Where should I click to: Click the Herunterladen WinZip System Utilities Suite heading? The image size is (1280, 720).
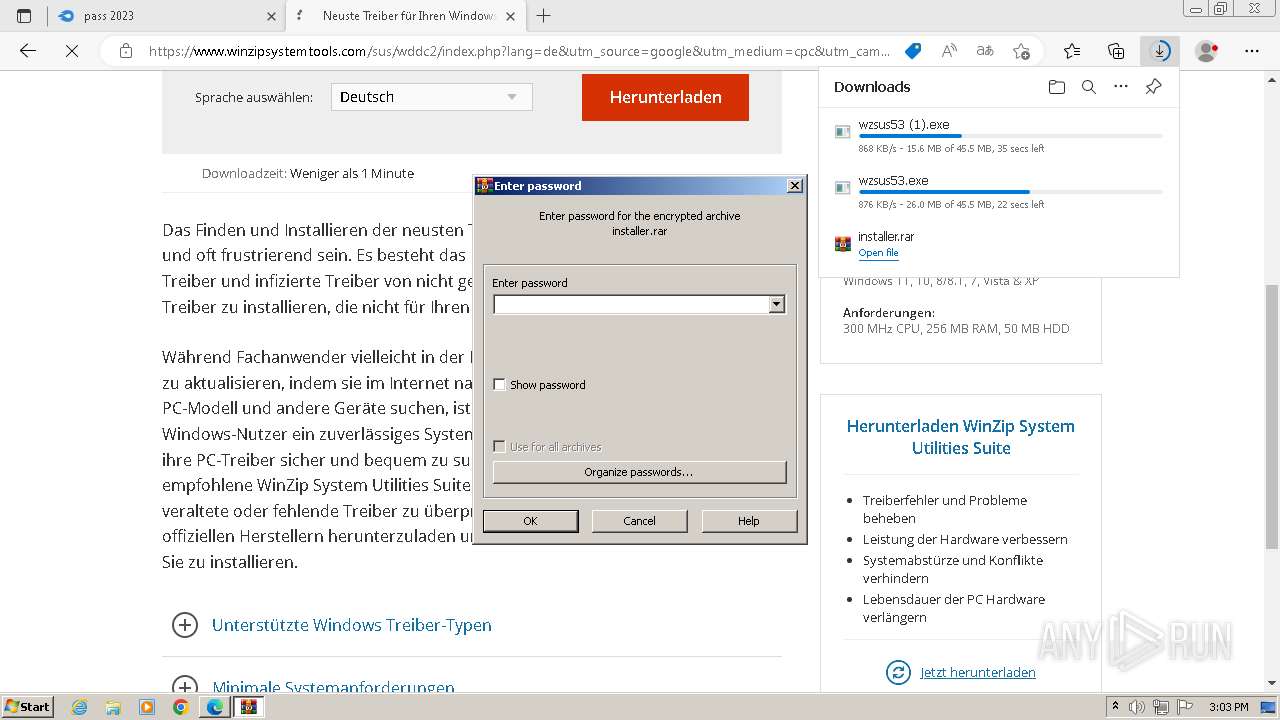pyautogui.click(x=961, y=437)
